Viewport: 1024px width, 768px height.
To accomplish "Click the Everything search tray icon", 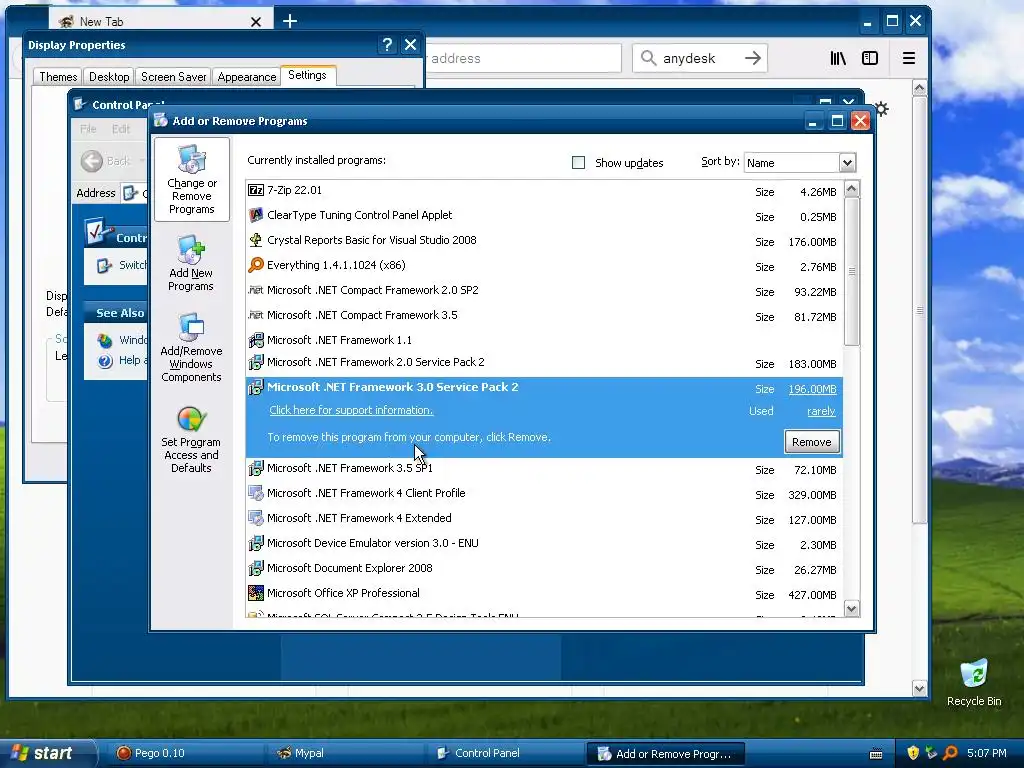I will 950,753.
